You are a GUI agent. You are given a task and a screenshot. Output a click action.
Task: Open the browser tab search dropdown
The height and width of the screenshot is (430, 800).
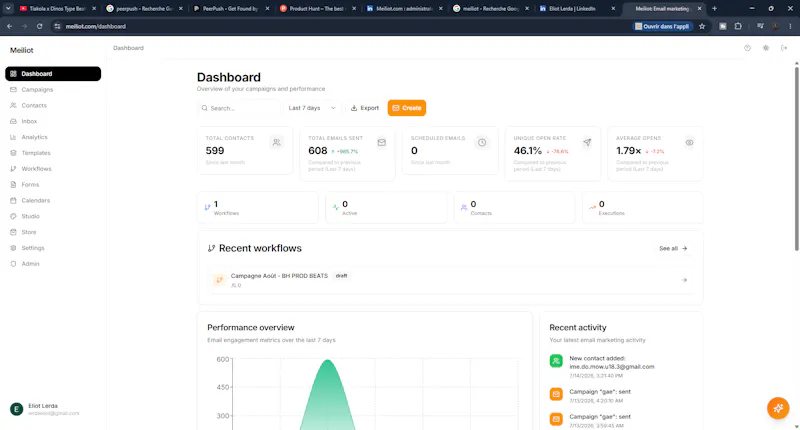[x=8, y=9]
